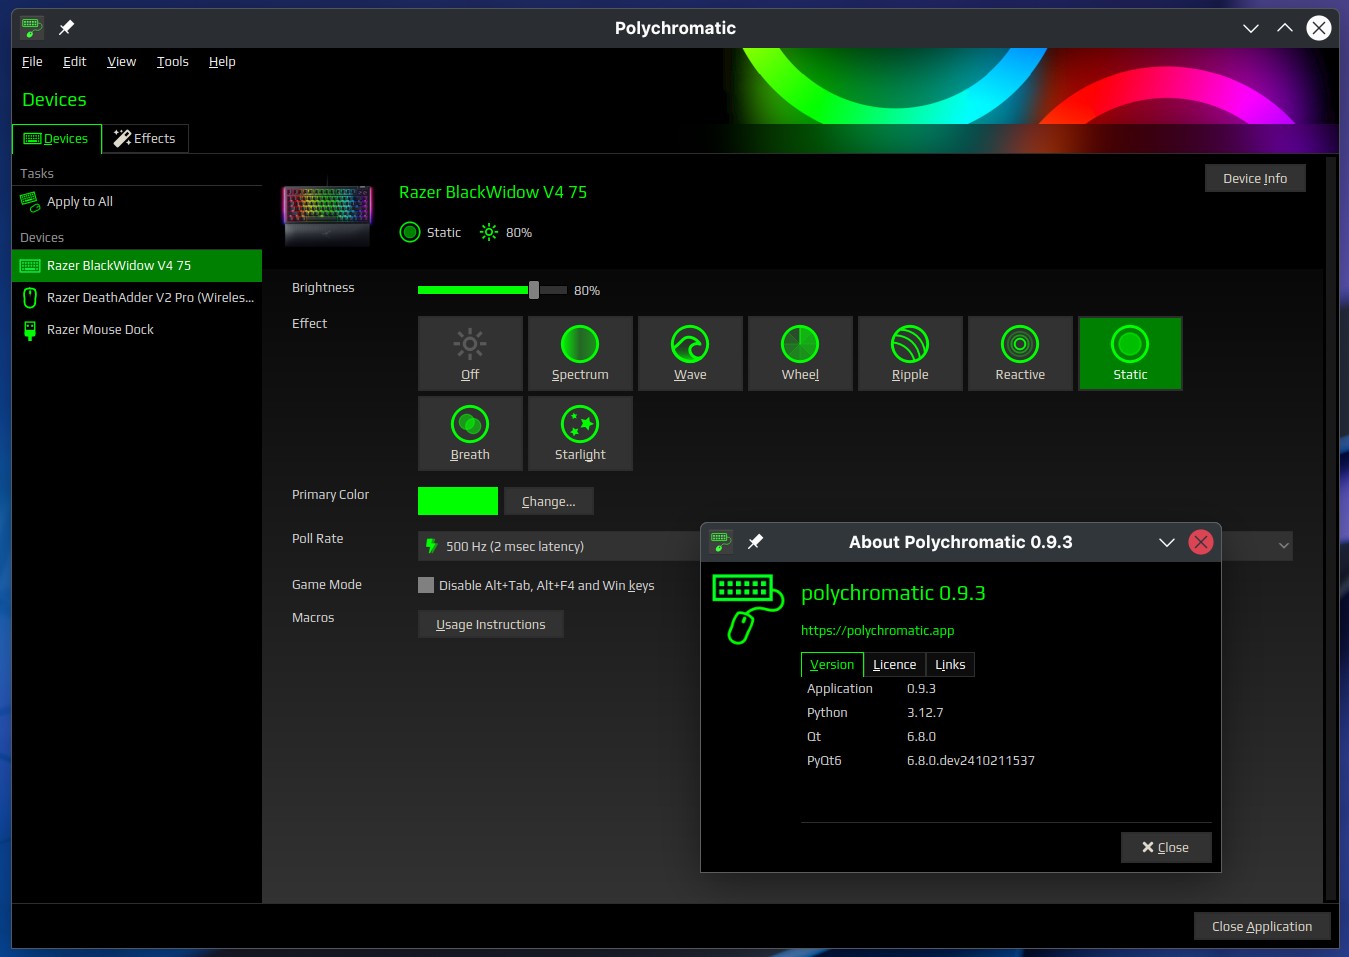
Task: Open the Links tab
Action: [950, 665]
